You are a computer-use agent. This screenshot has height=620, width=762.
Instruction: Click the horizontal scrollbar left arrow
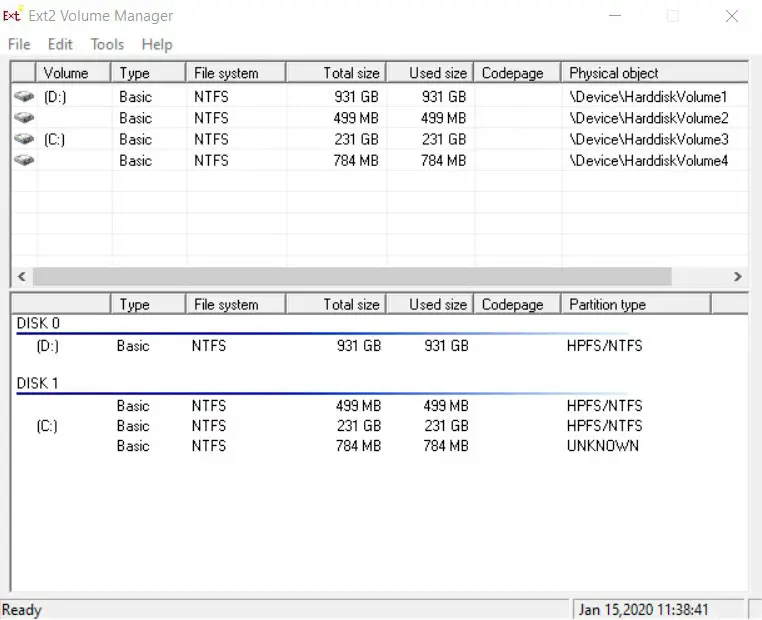21,276
